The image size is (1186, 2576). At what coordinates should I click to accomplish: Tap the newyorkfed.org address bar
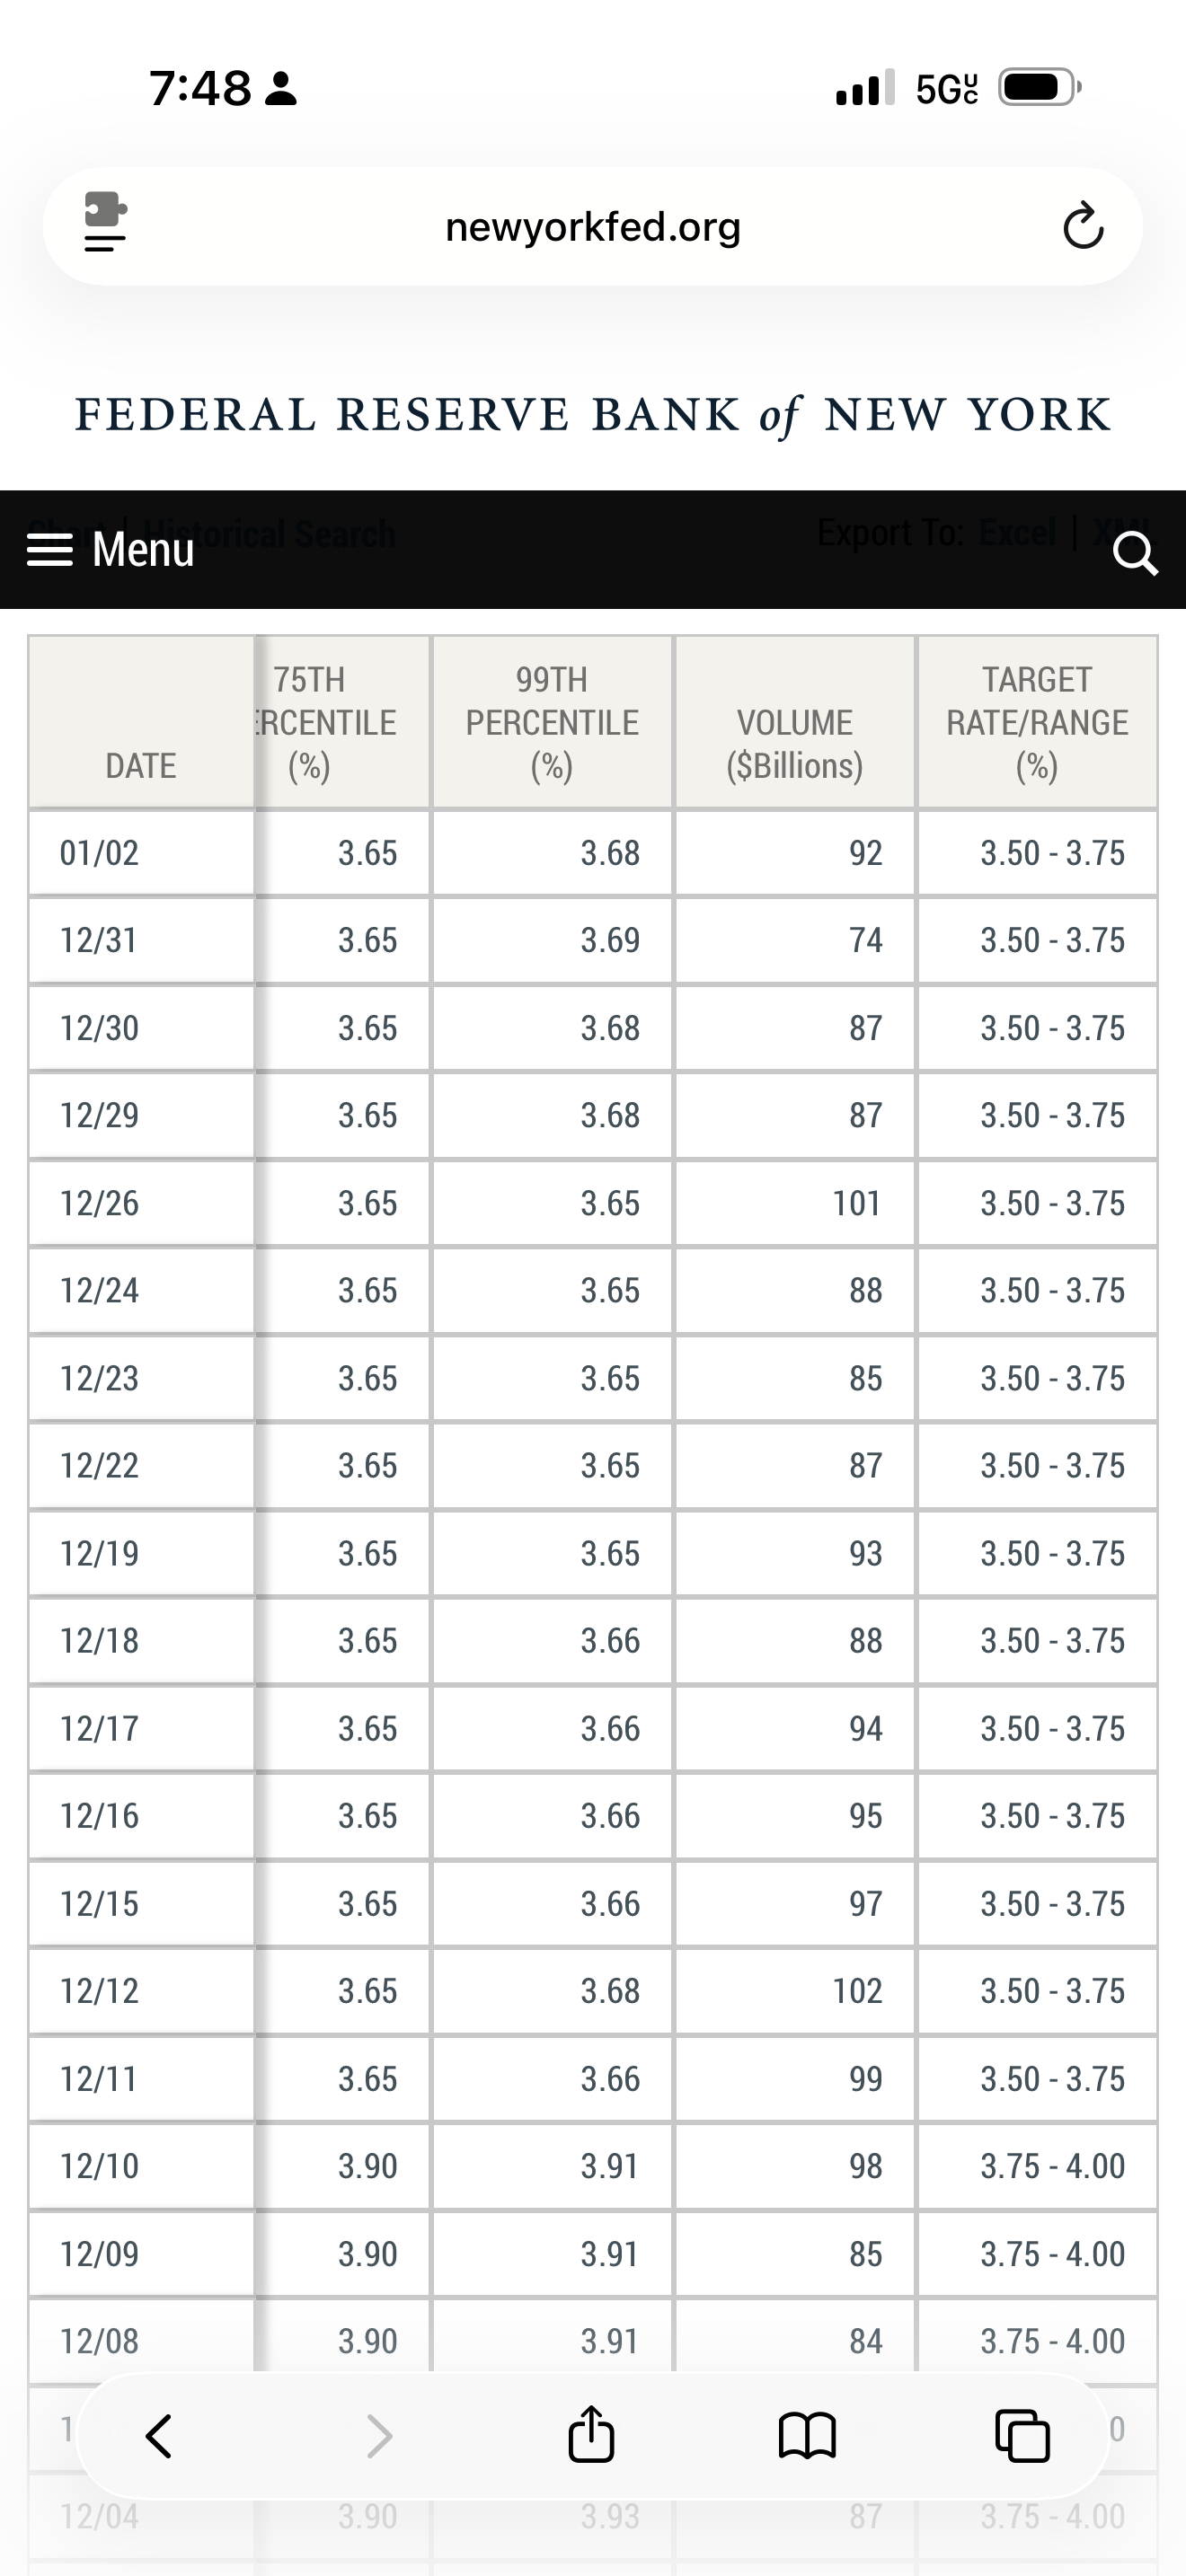592,227
